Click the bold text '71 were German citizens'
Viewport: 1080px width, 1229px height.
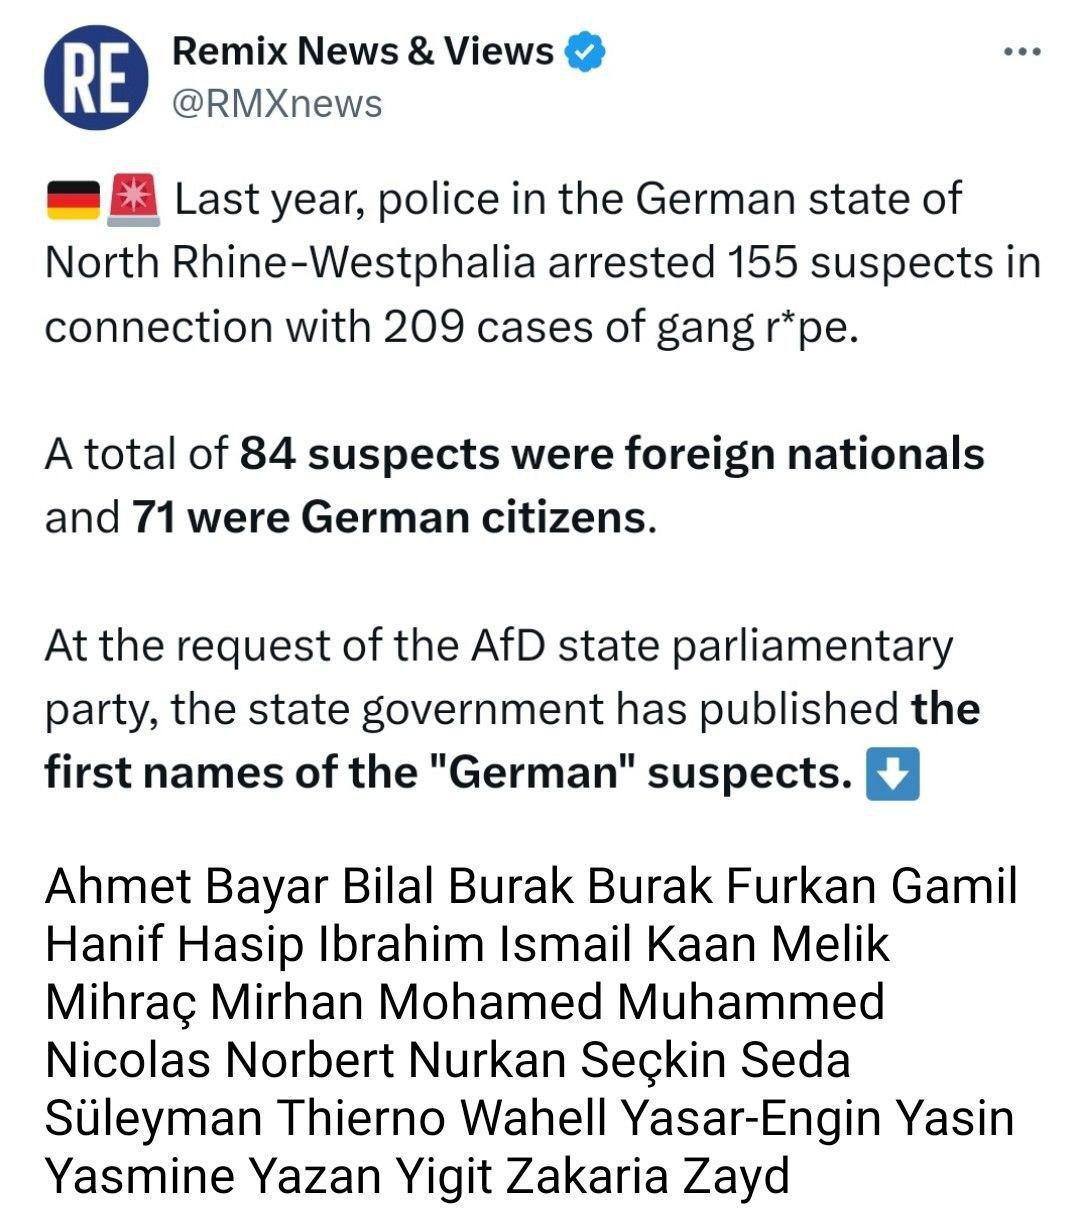(389, 518)
